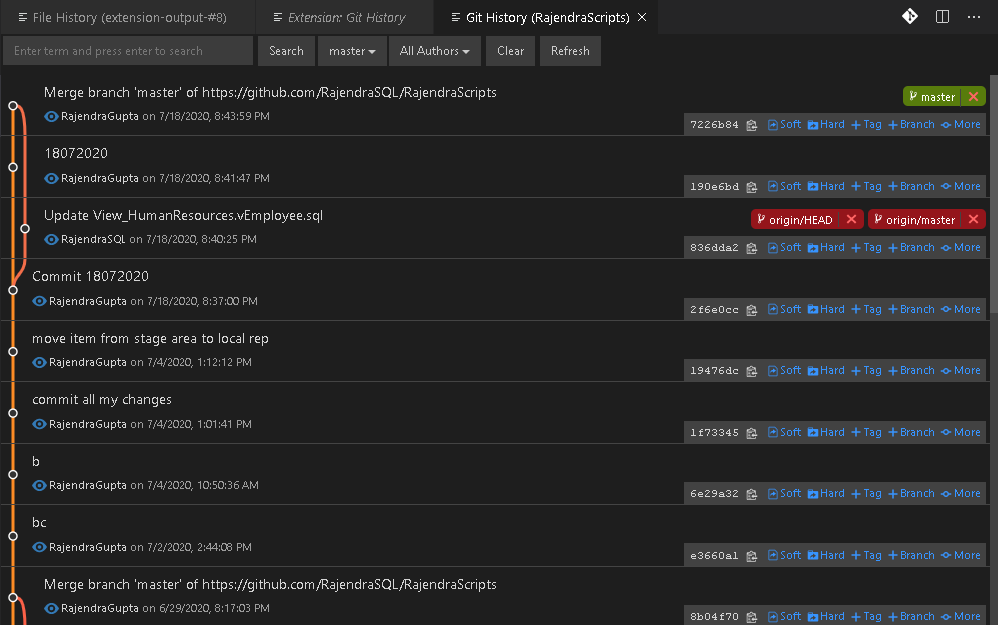The width and height of the screenshot is (998, 625).
Task: Click Soft reset icon for commit 190e6bd
Action: (x=784, y=186)
